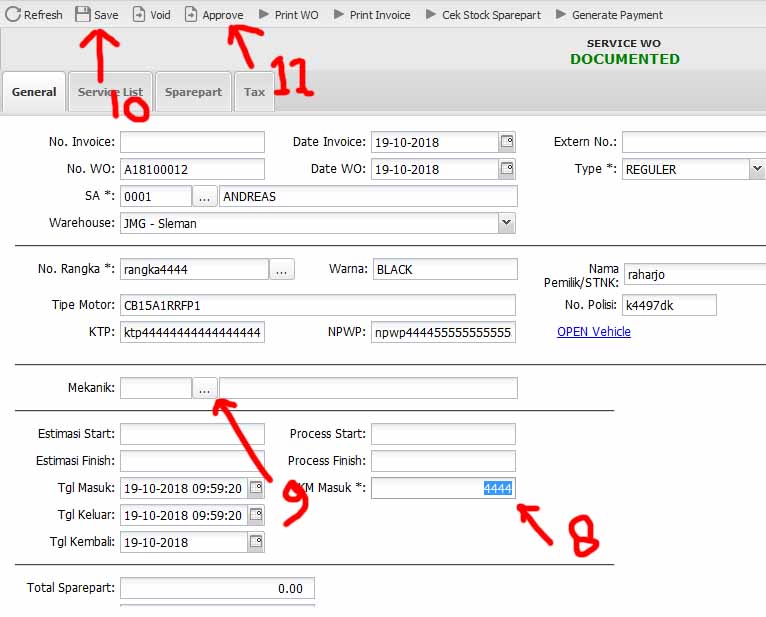
Task: Open Tgl Kembali calendar picker
Action: point(256,542)
